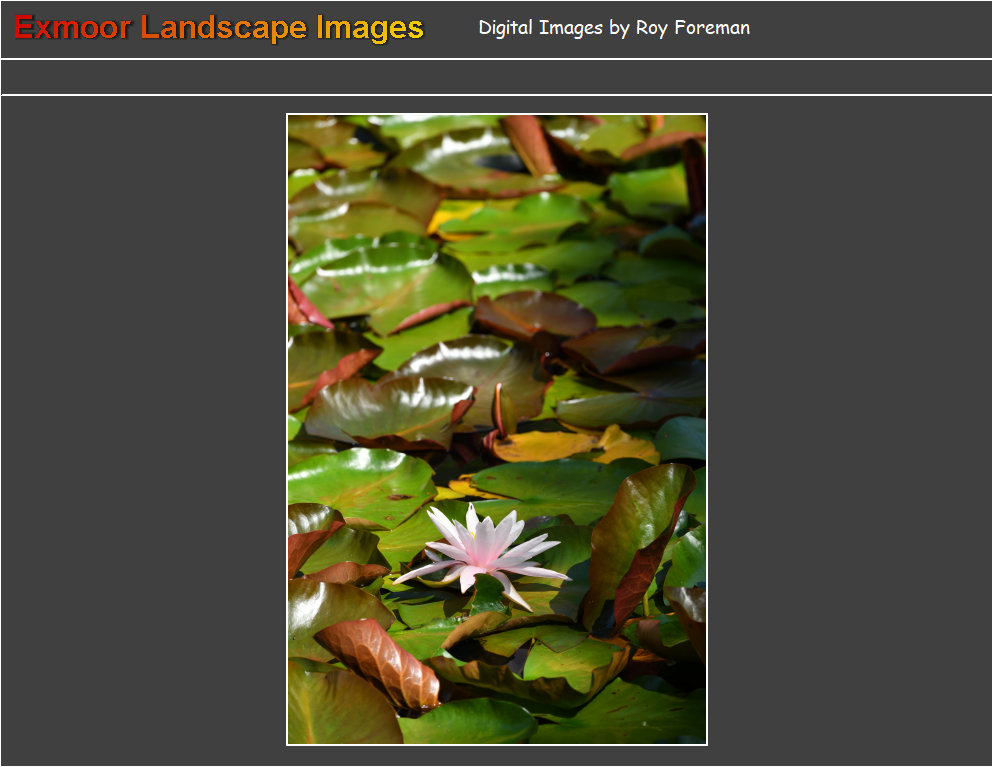
Task: Click the pink water lily flower
Action: pyautogui.click(x=484, y=551)
